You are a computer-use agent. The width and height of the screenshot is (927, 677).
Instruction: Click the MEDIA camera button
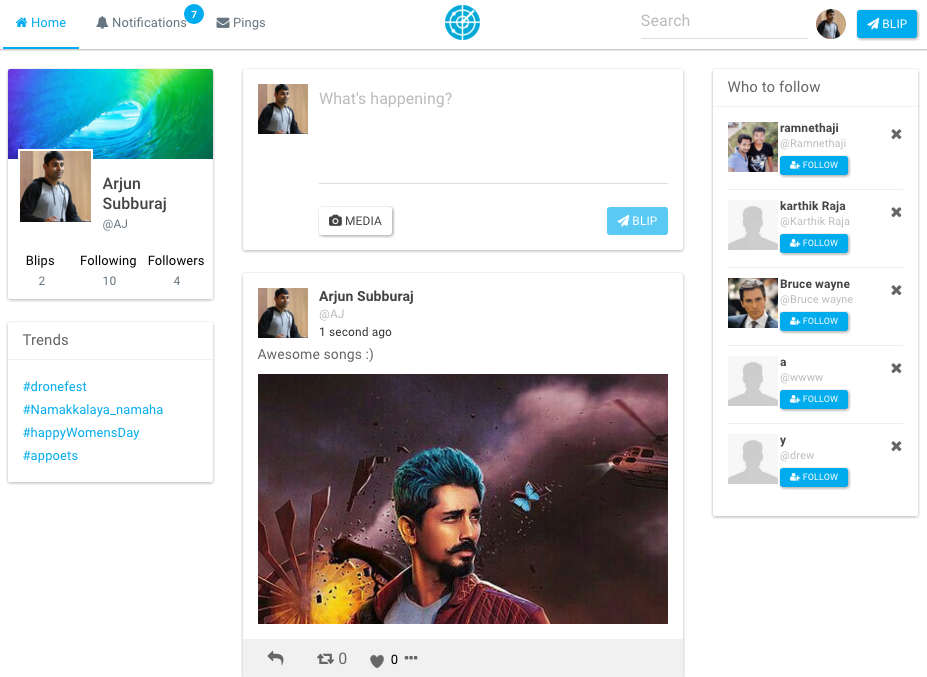(x=355, y=221)
